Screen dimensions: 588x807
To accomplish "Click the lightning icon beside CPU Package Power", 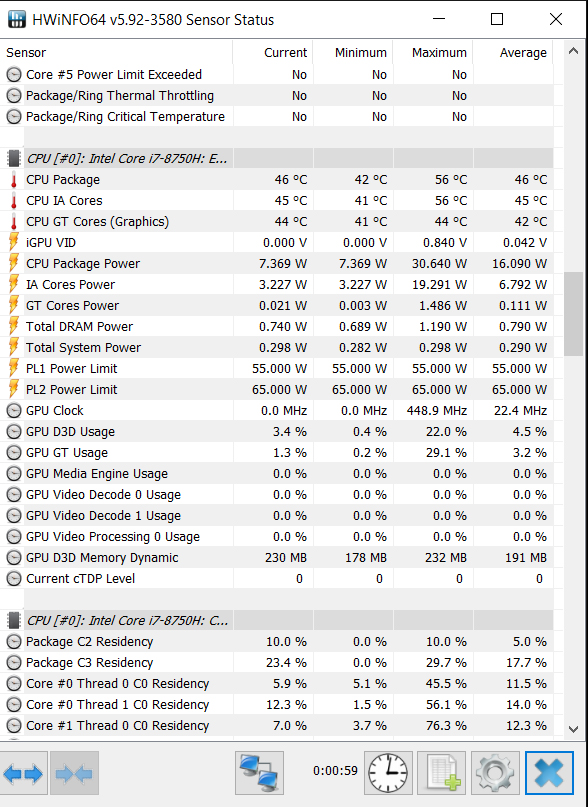I will 14,264.
